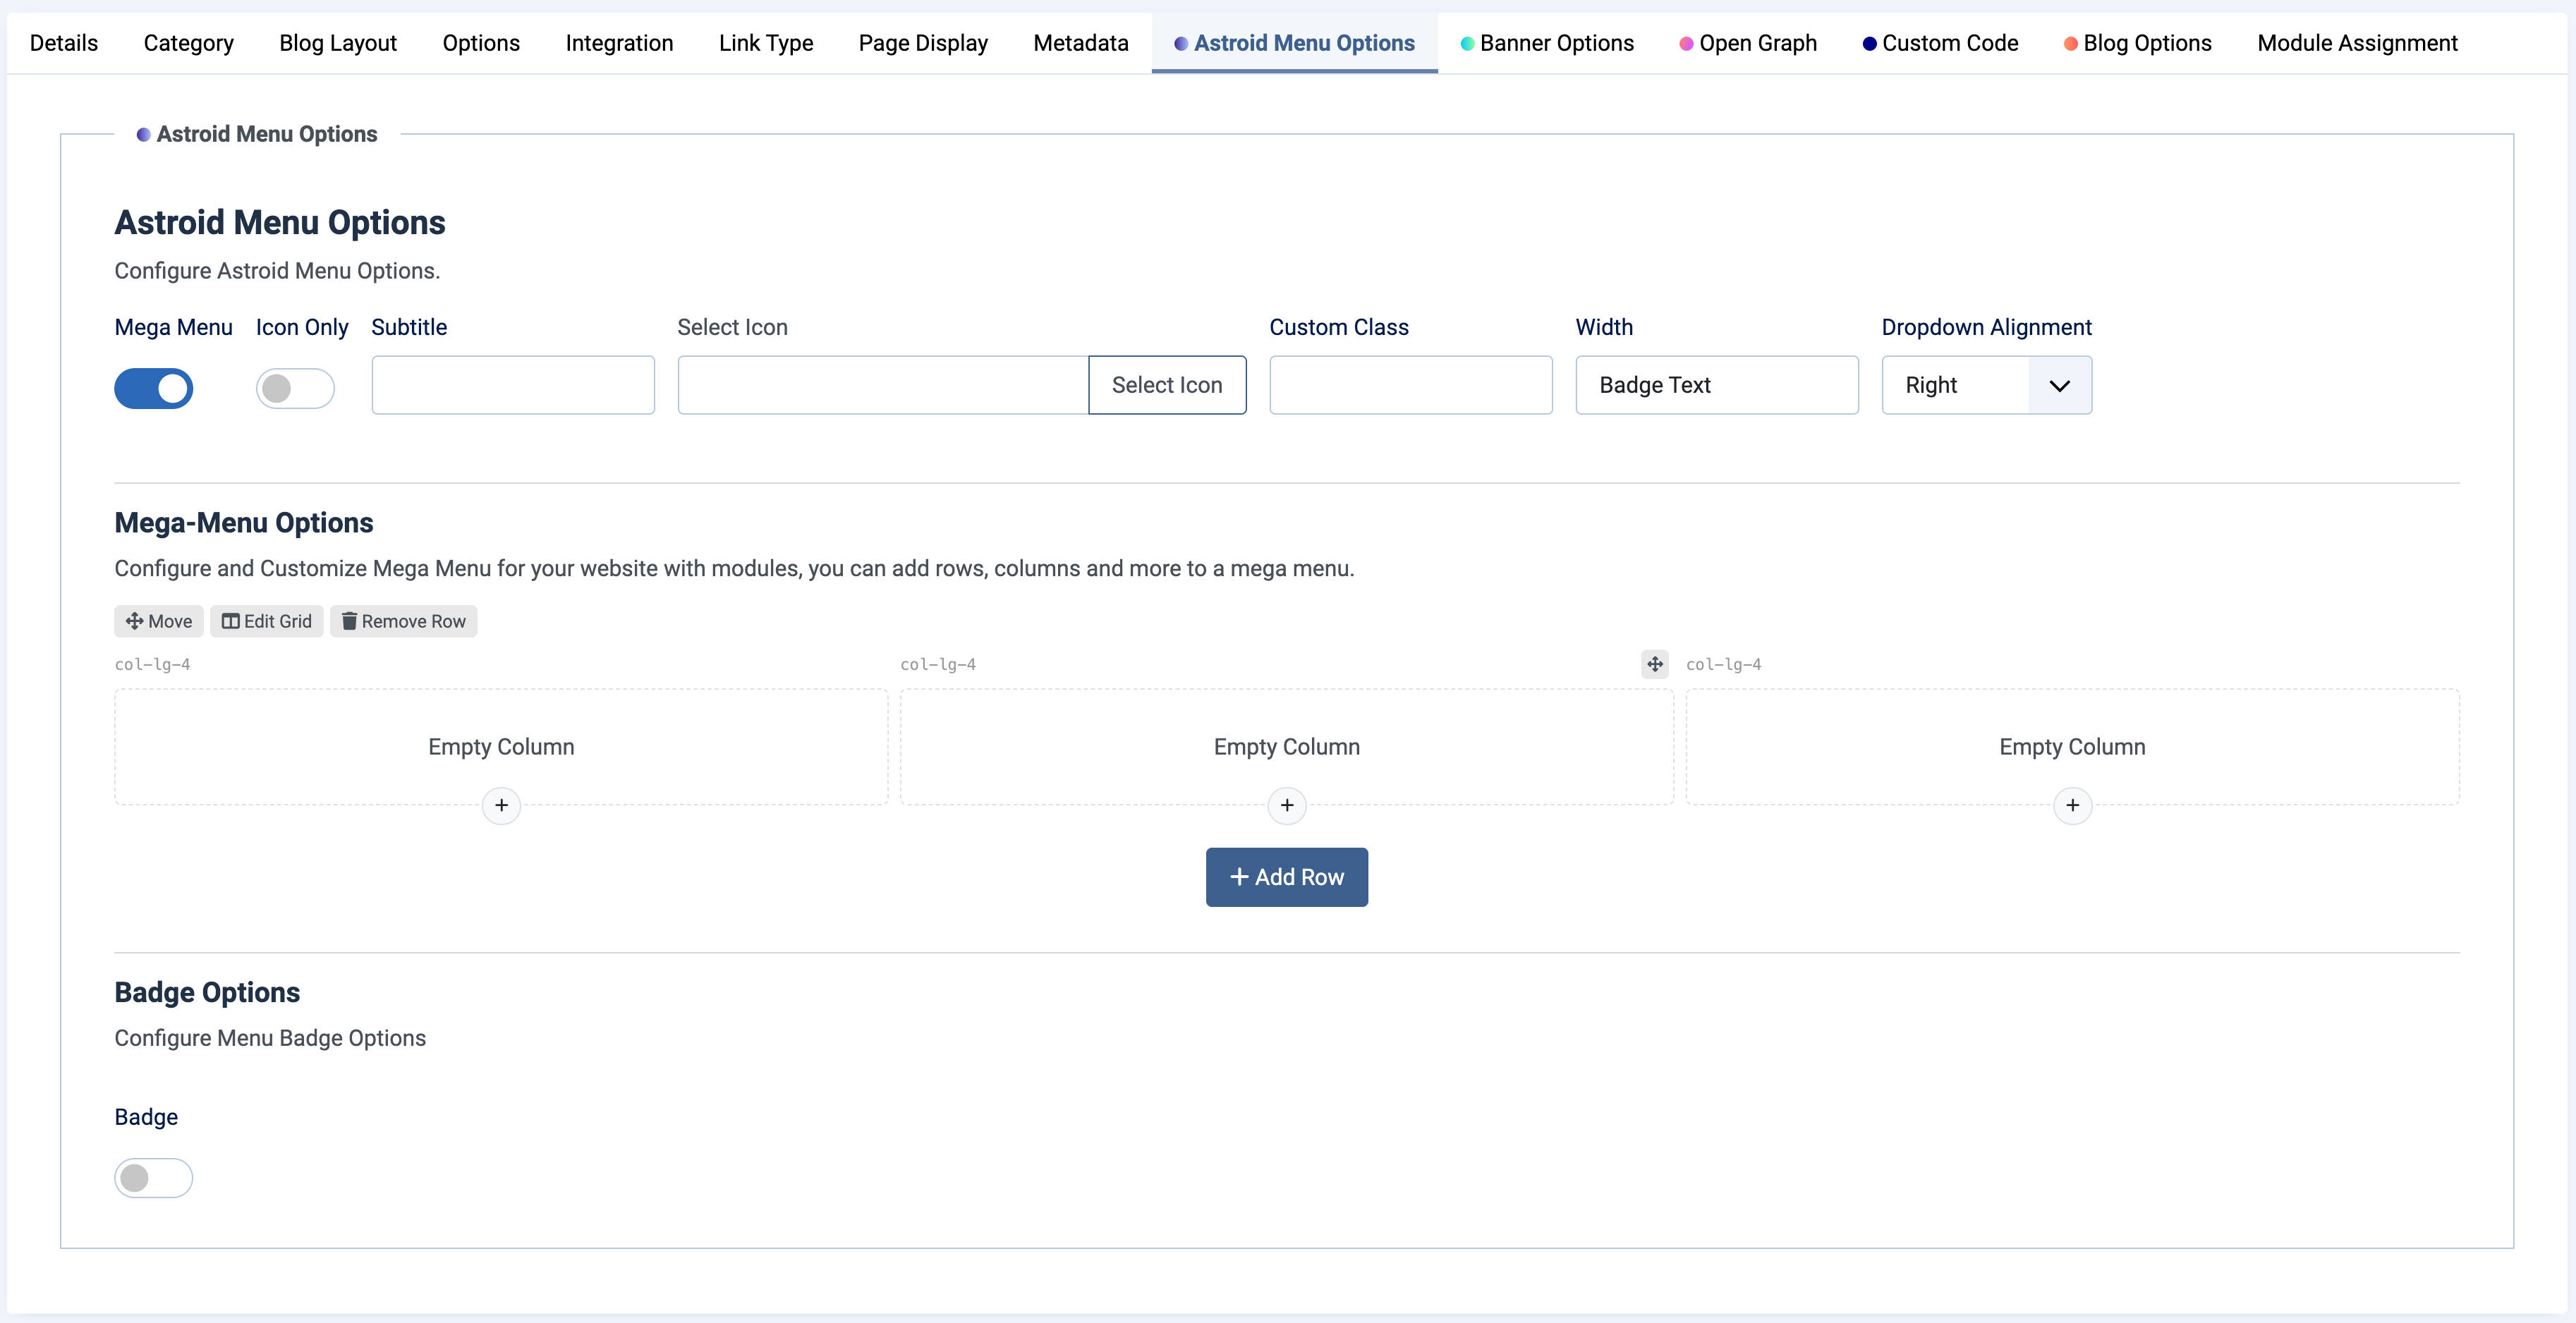This screenshot has width=2576, height=1323.
Task: Add element to middle empty column
Action: 1287,805
